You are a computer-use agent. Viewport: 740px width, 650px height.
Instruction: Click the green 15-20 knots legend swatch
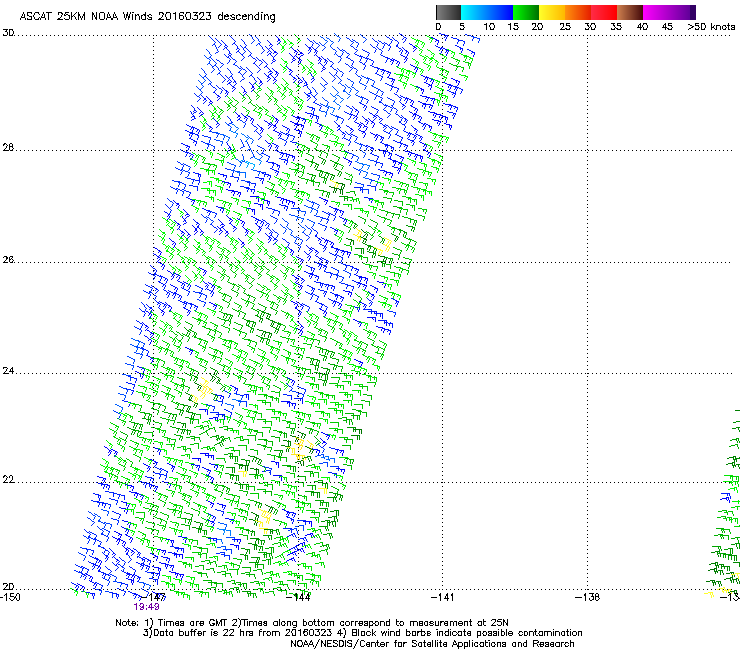(526, 12)
